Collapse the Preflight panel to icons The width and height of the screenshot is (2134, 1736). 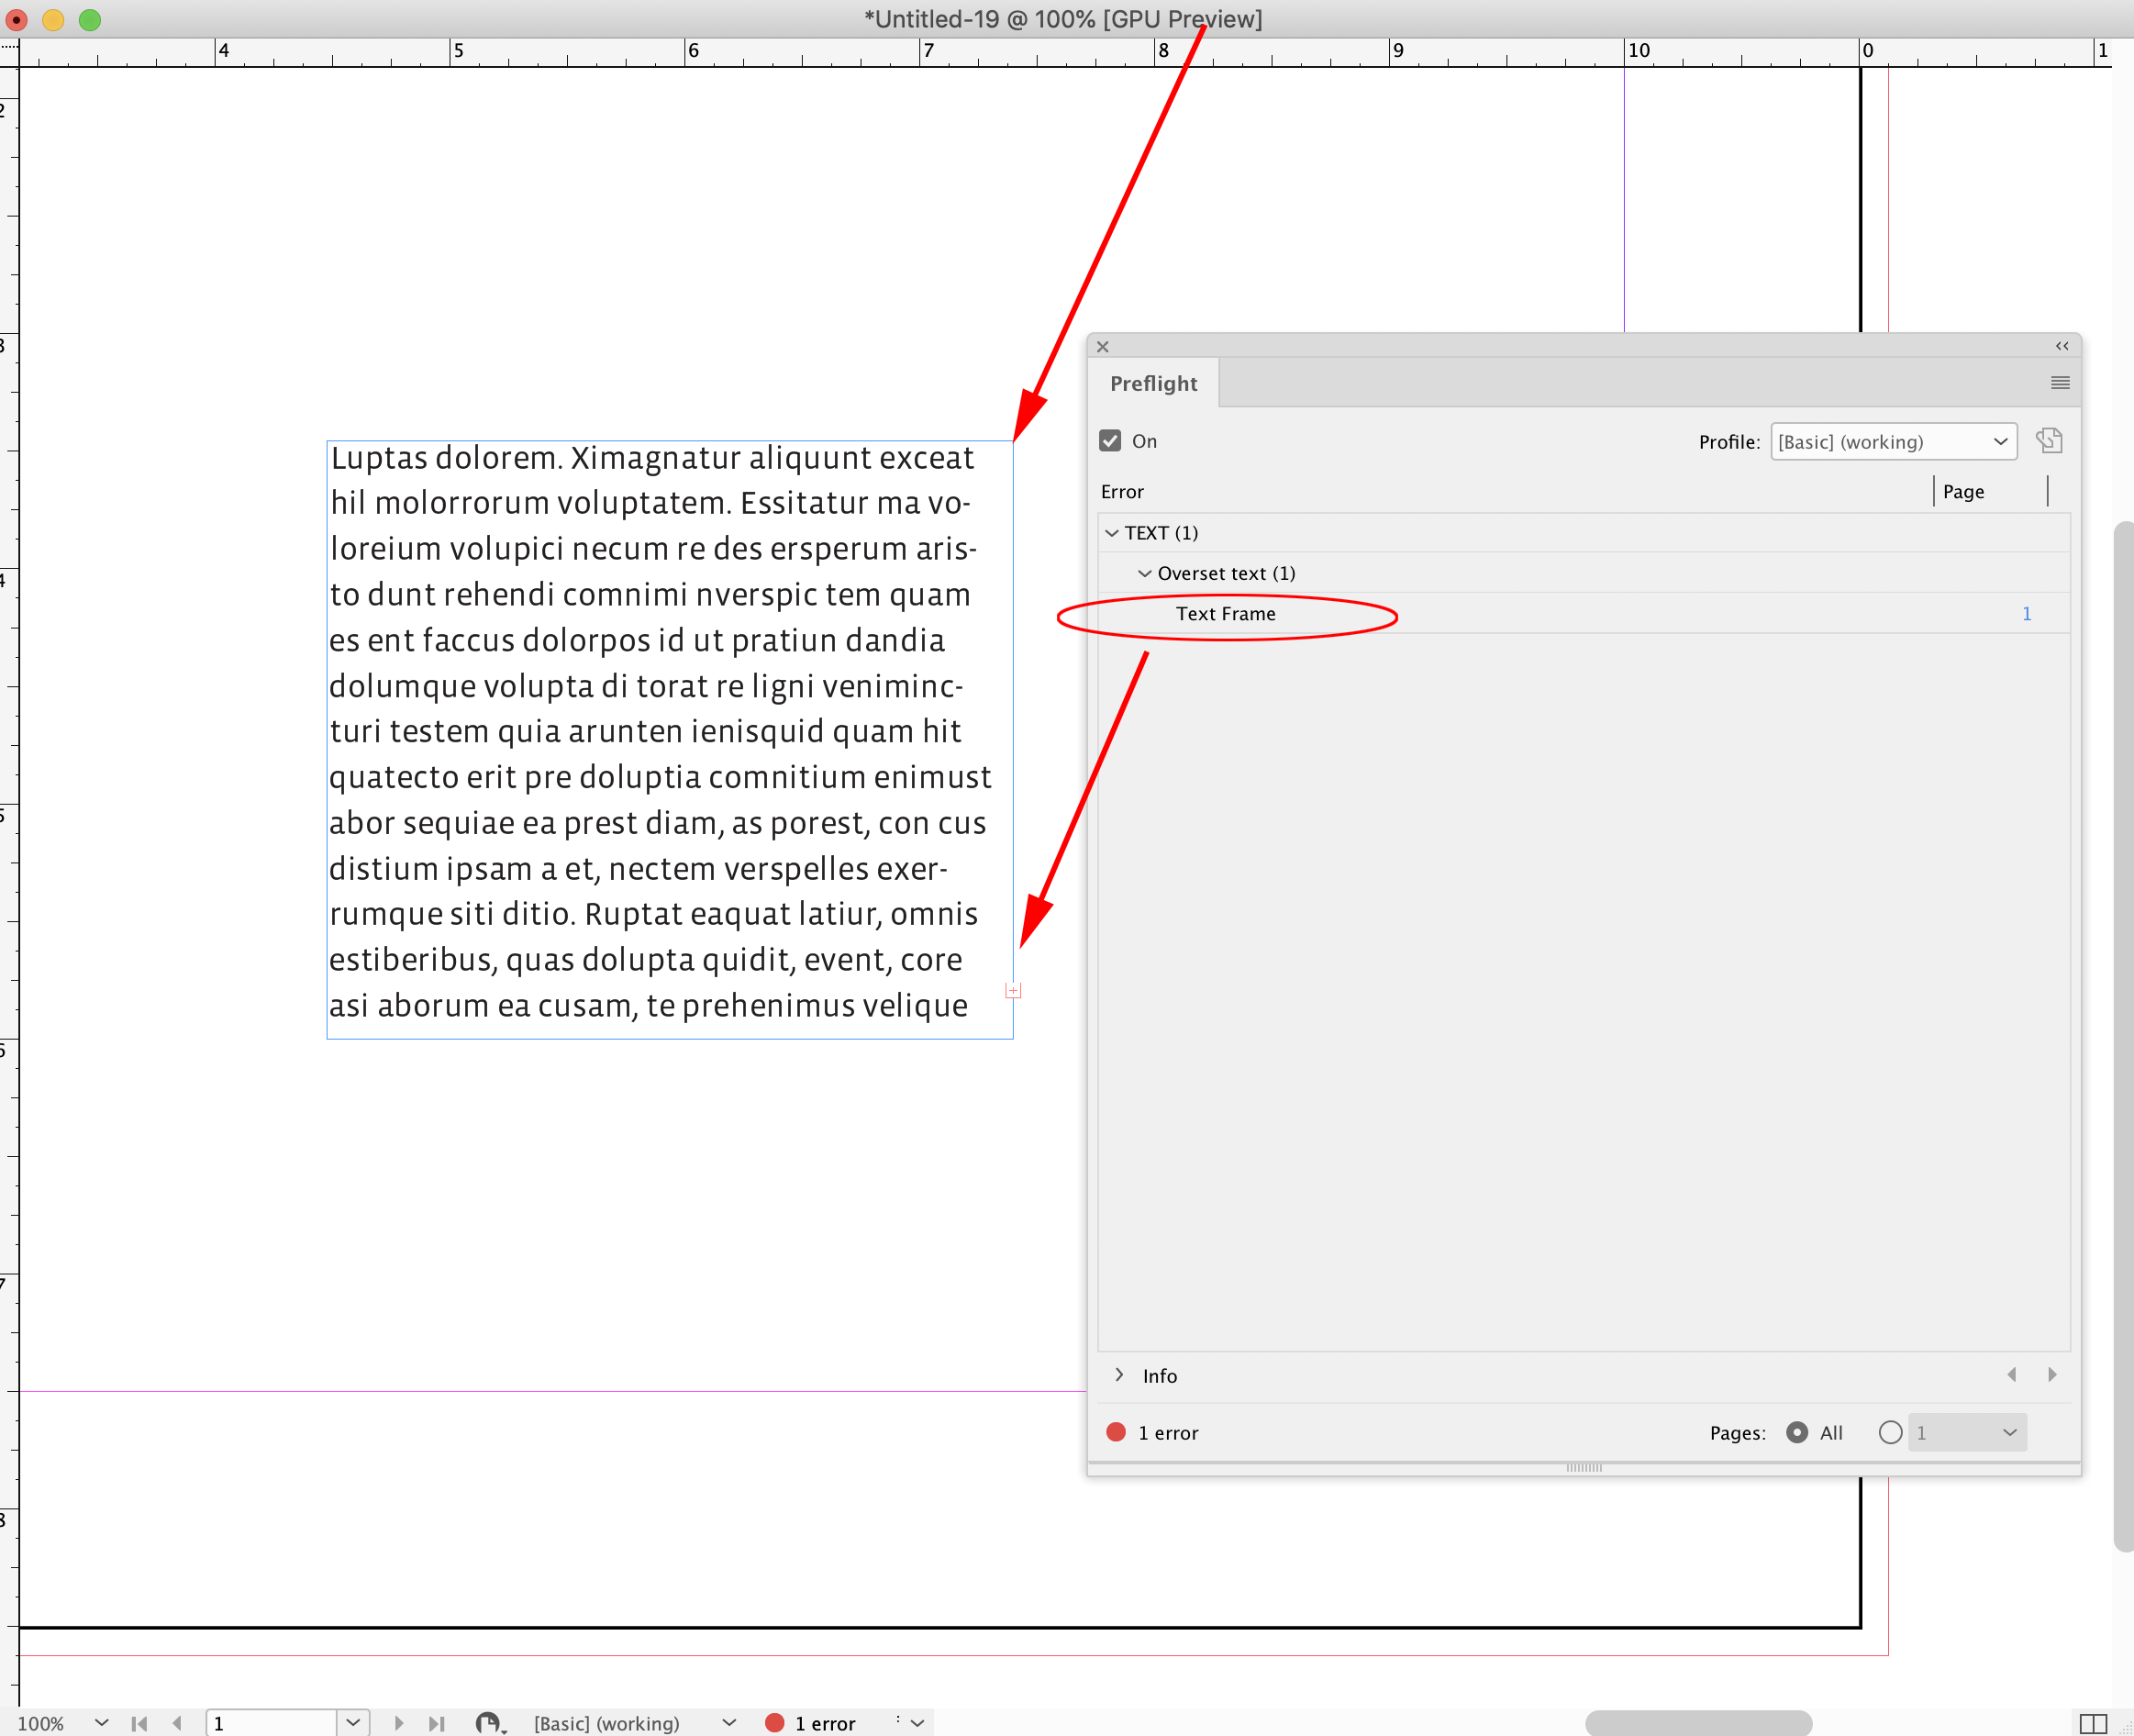click(2062, 345)
